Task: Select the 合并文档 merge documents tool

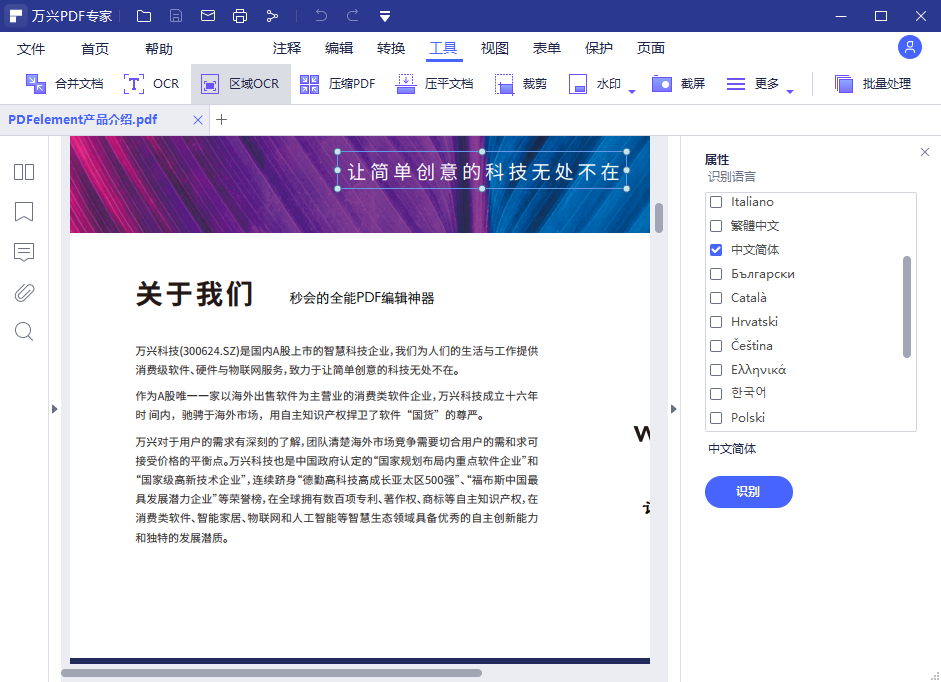Action: pos(63,83)
